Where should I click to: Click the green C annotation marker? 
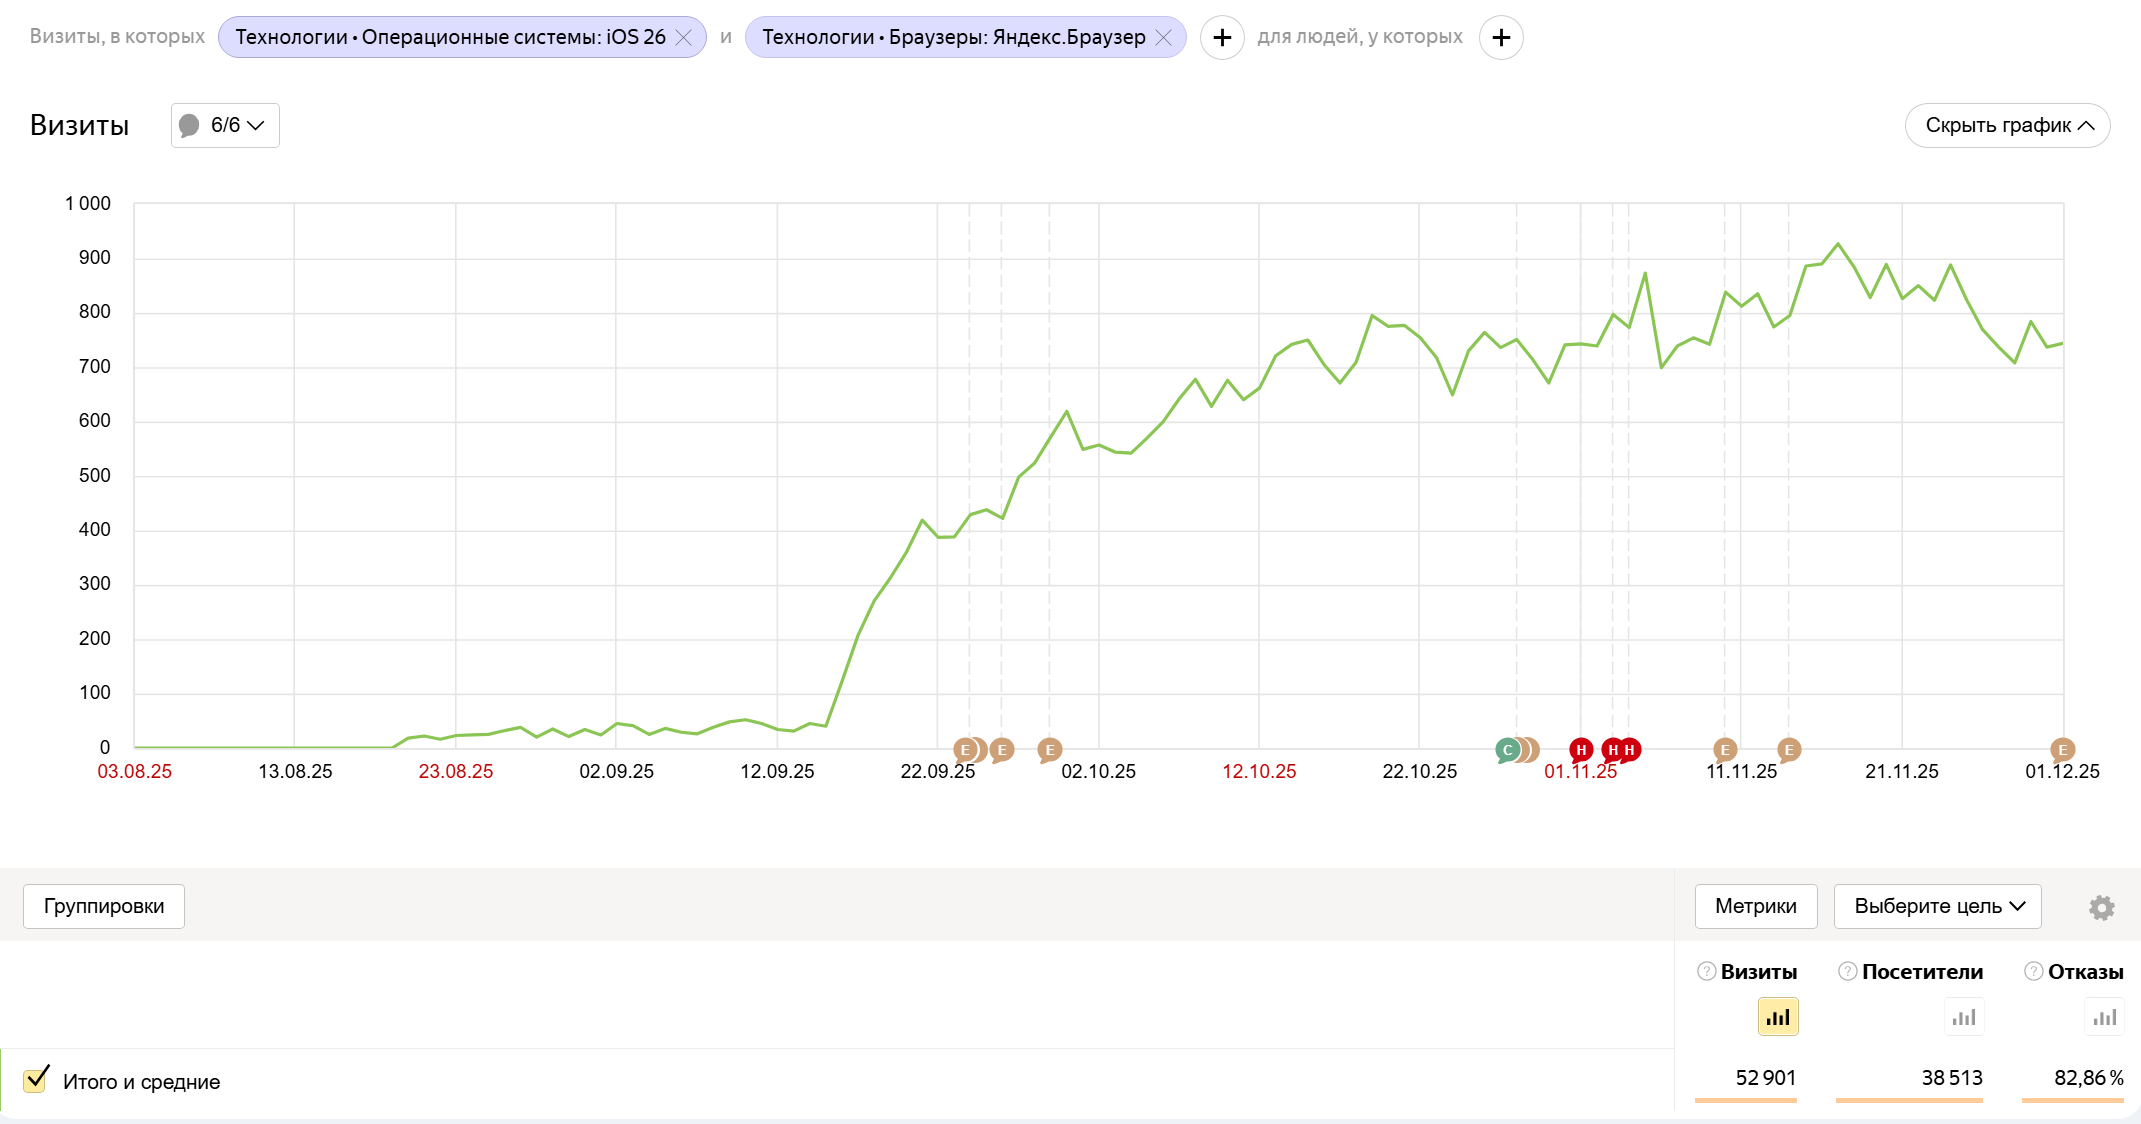point(1507,750)
